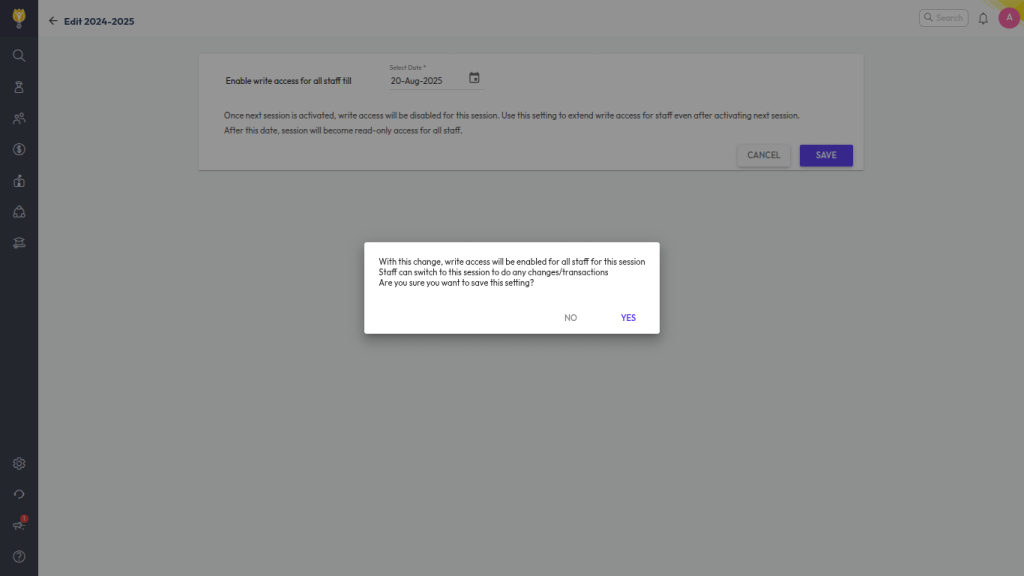Decline the confirmation by clicking NO

click(x=570, y=318)
